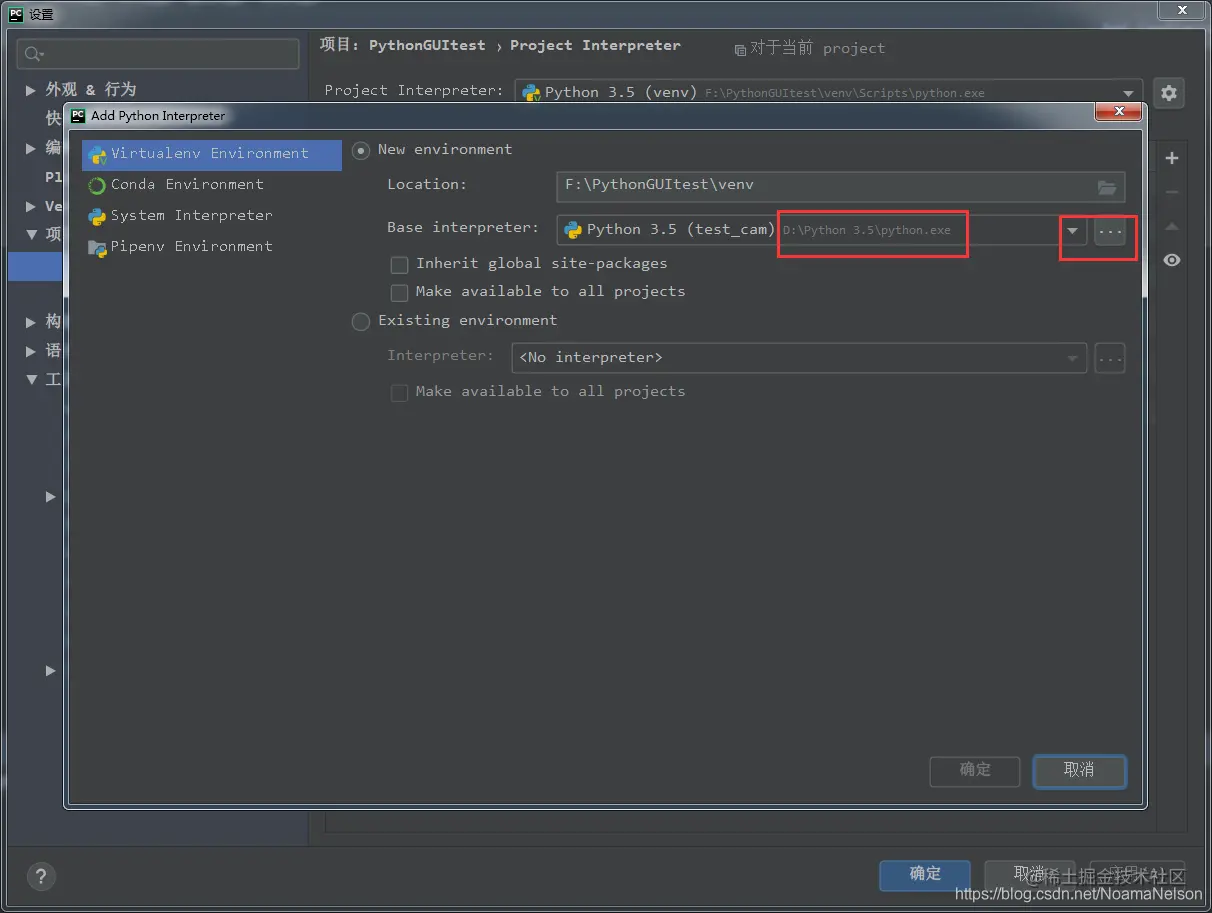
Task: Click the plus add package icon
Action: (1172, 158)
